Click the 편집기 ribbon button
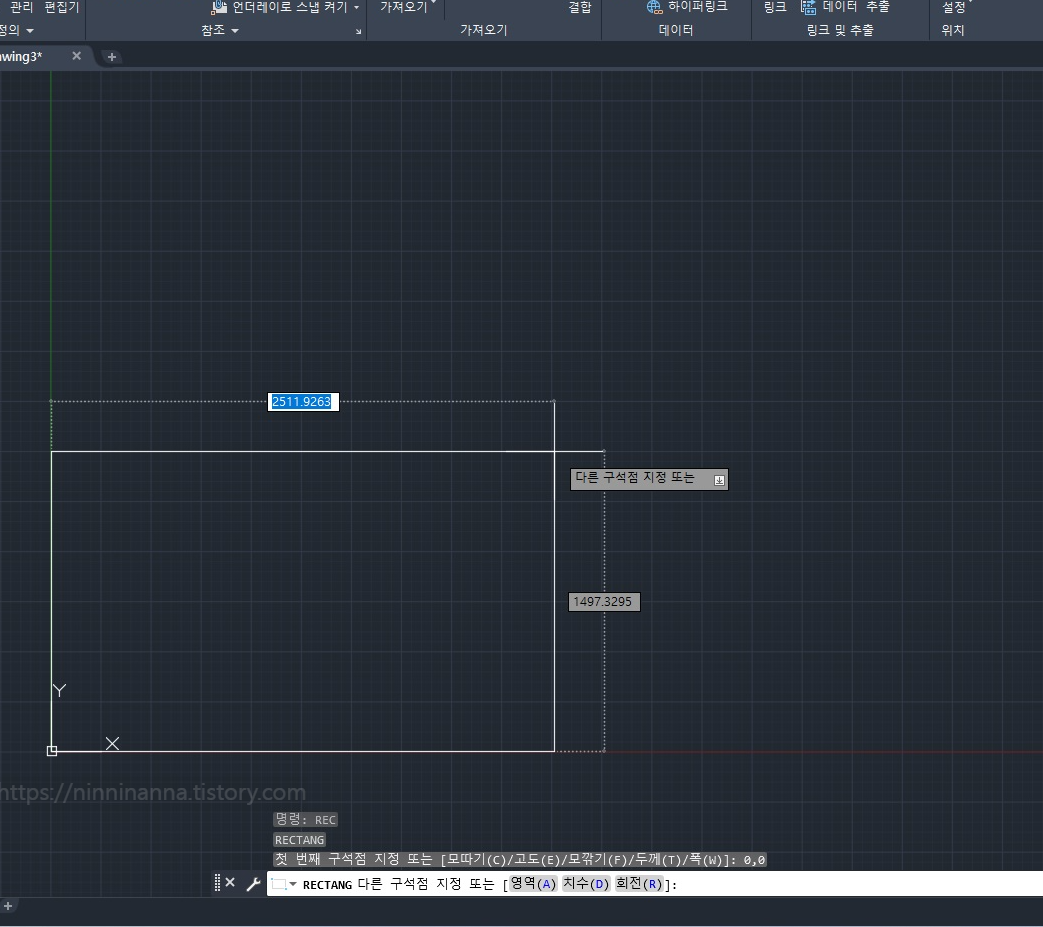This screenshot has width=1043, height=927. coord(61,7)
